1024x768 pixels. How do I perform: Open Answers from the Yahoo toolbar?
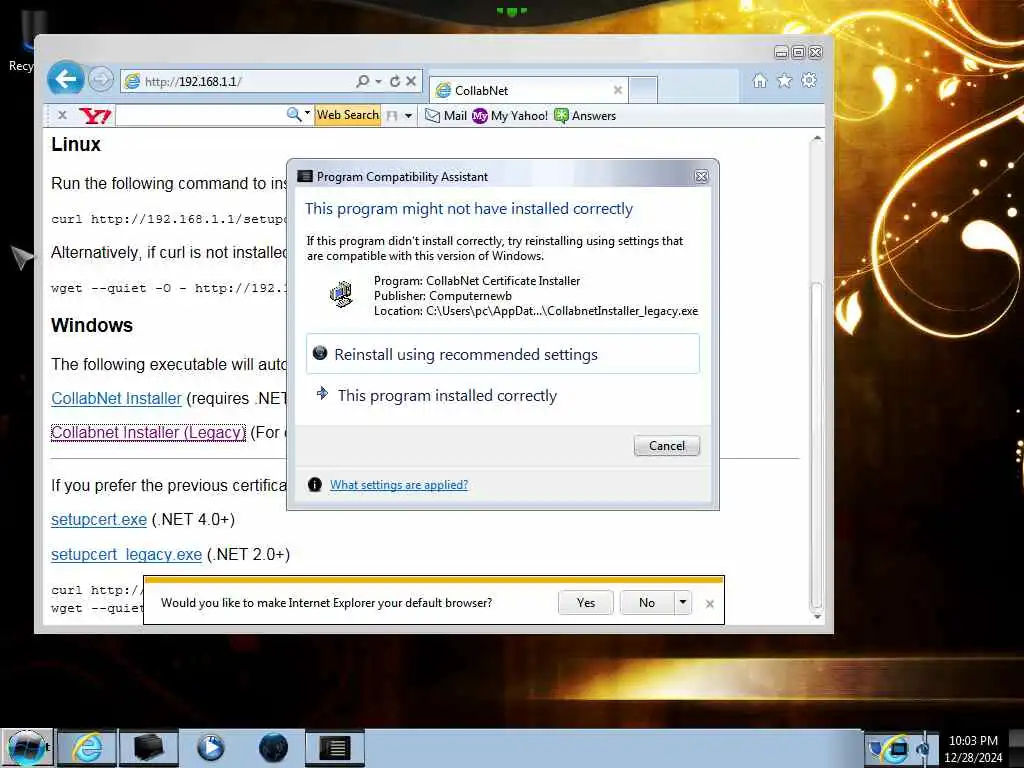click(585, 116)
